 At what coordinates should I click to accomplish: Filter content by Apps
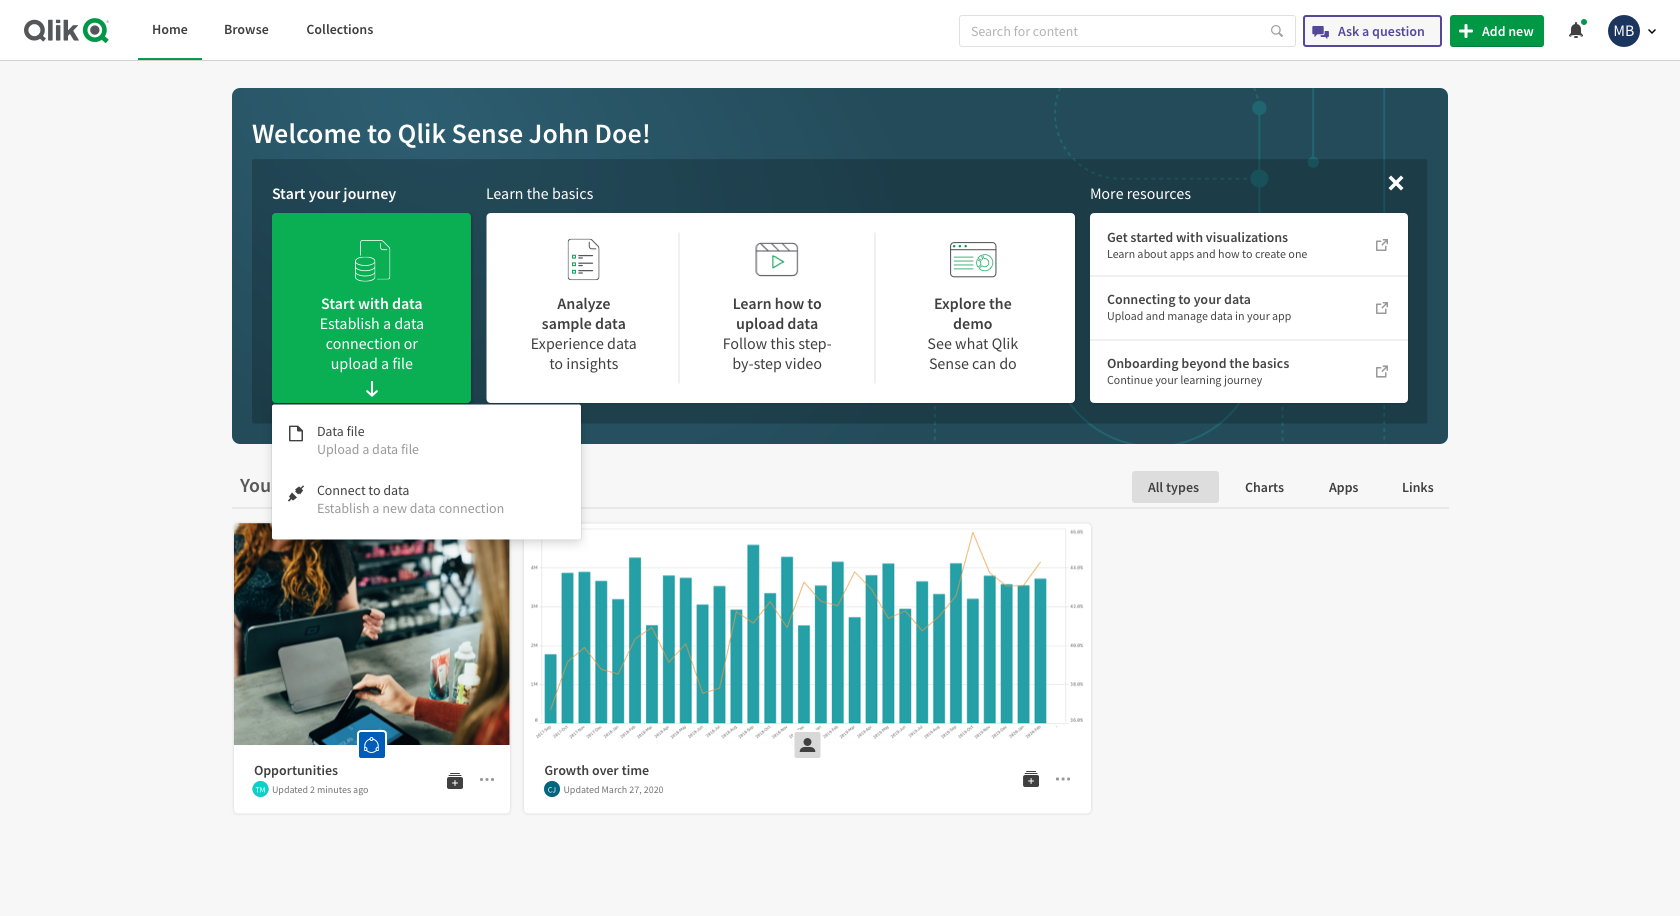pos(1343,487)
